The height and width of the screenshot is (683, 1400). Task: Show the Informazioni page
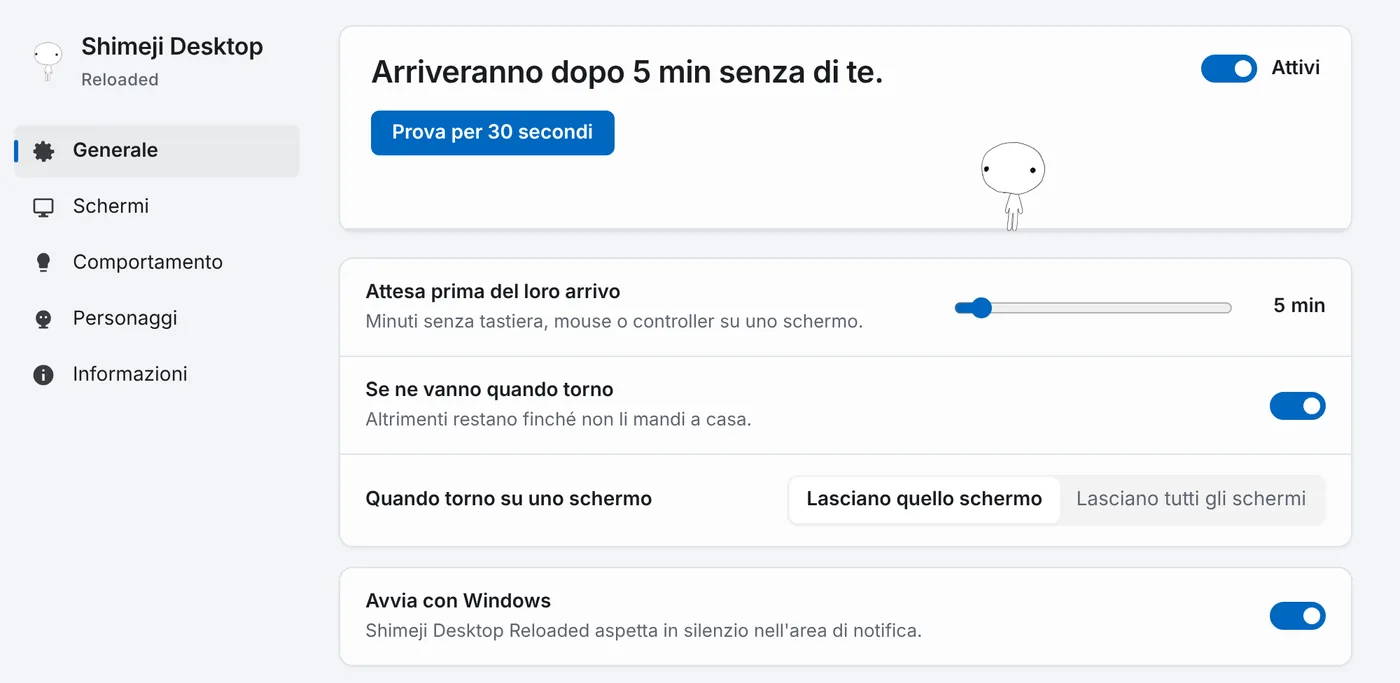pos(157,375)
